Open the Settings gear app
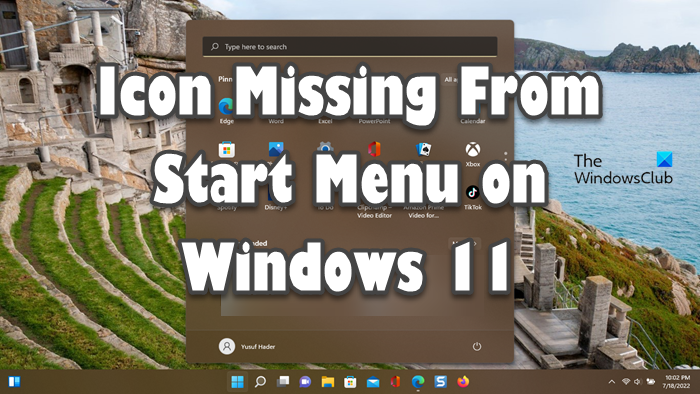The width and height of the screenshot is (700, 394). 325,148
